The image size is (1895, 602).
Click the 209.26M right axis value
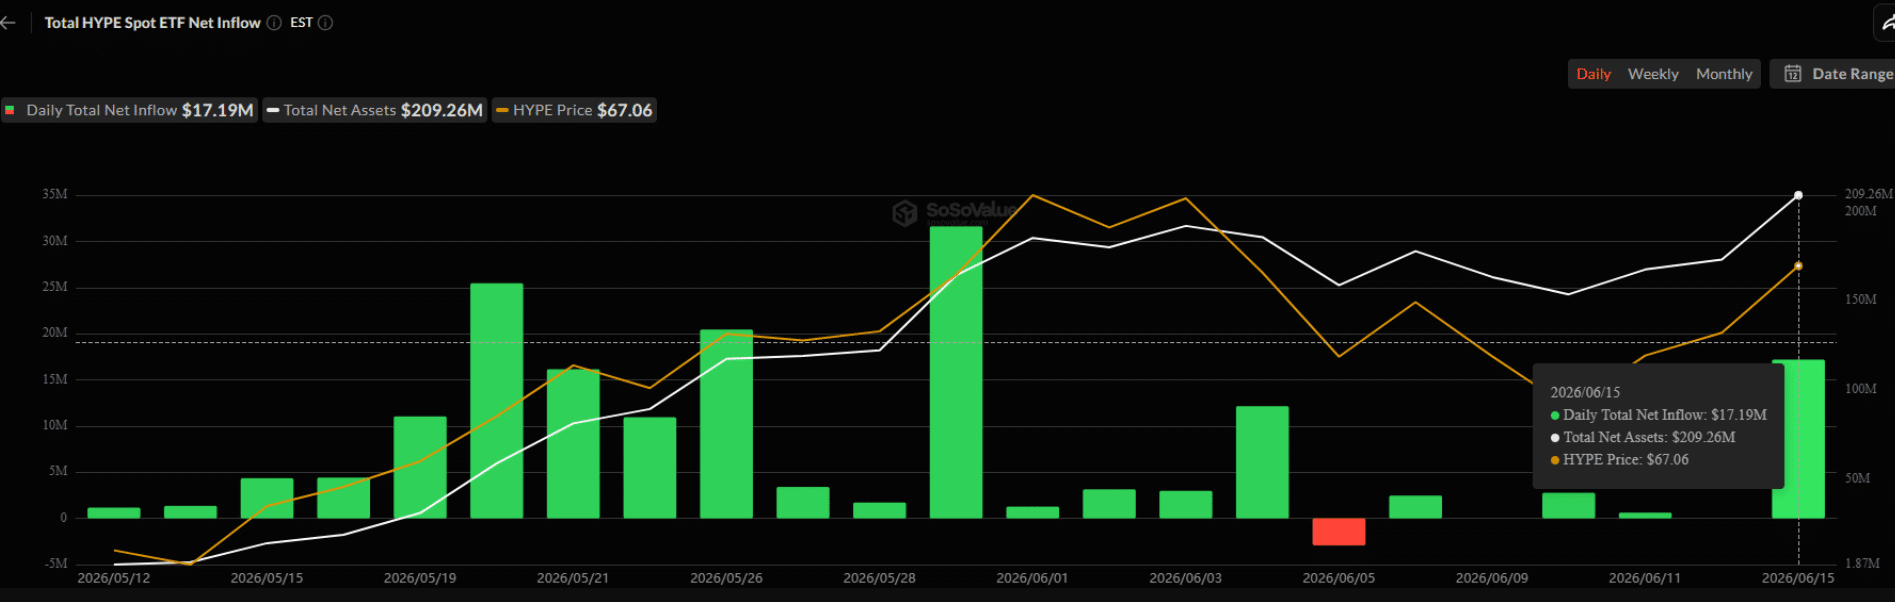pyautogui.click(x=1868, y=194)
